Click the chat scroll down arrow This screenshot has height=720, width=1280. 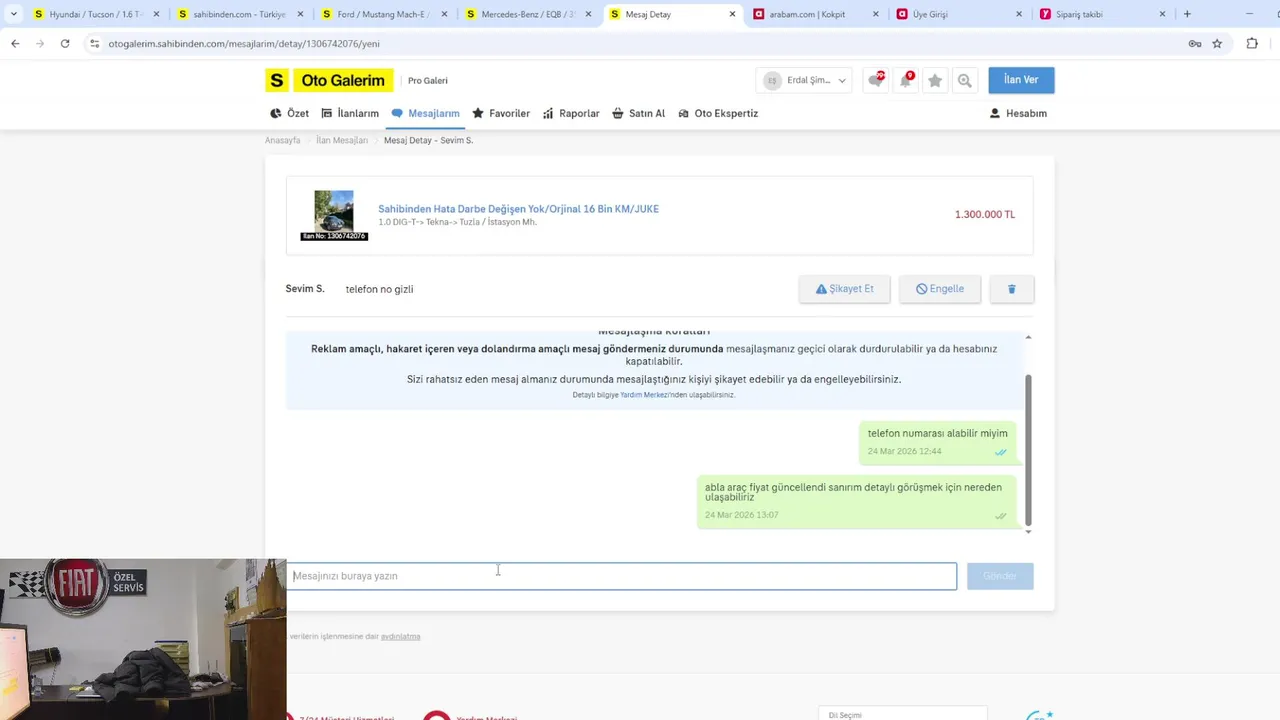pos(1028,532)
